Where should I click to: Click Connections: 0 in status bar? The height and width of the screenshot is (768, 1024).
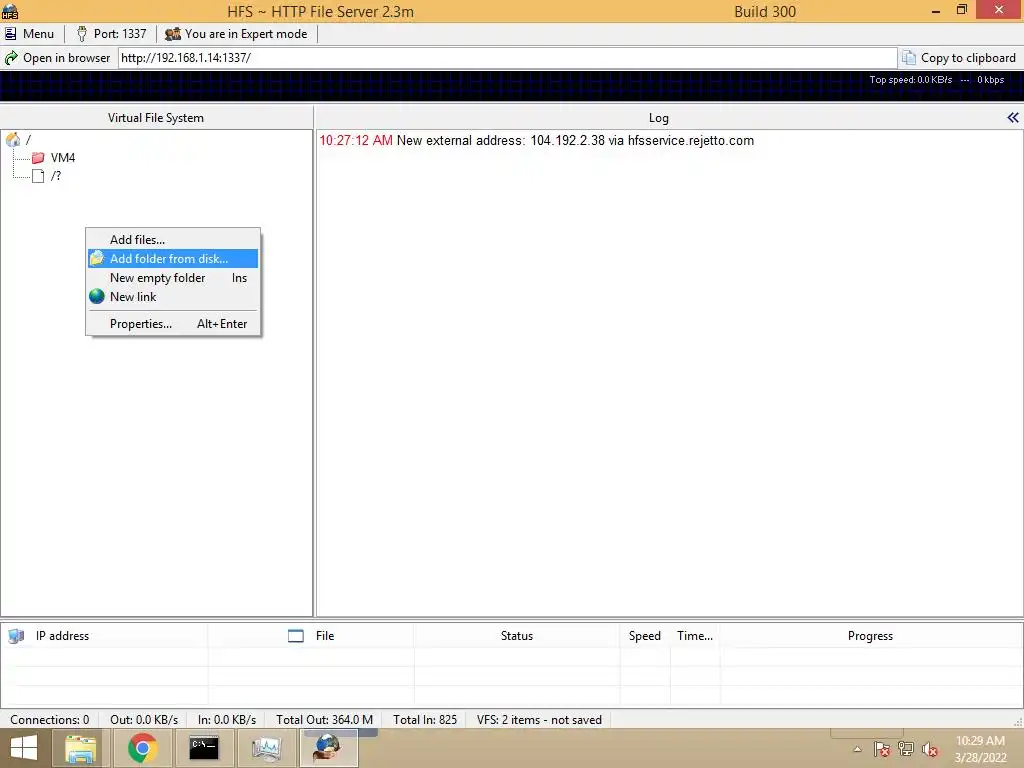coord(50,720)
